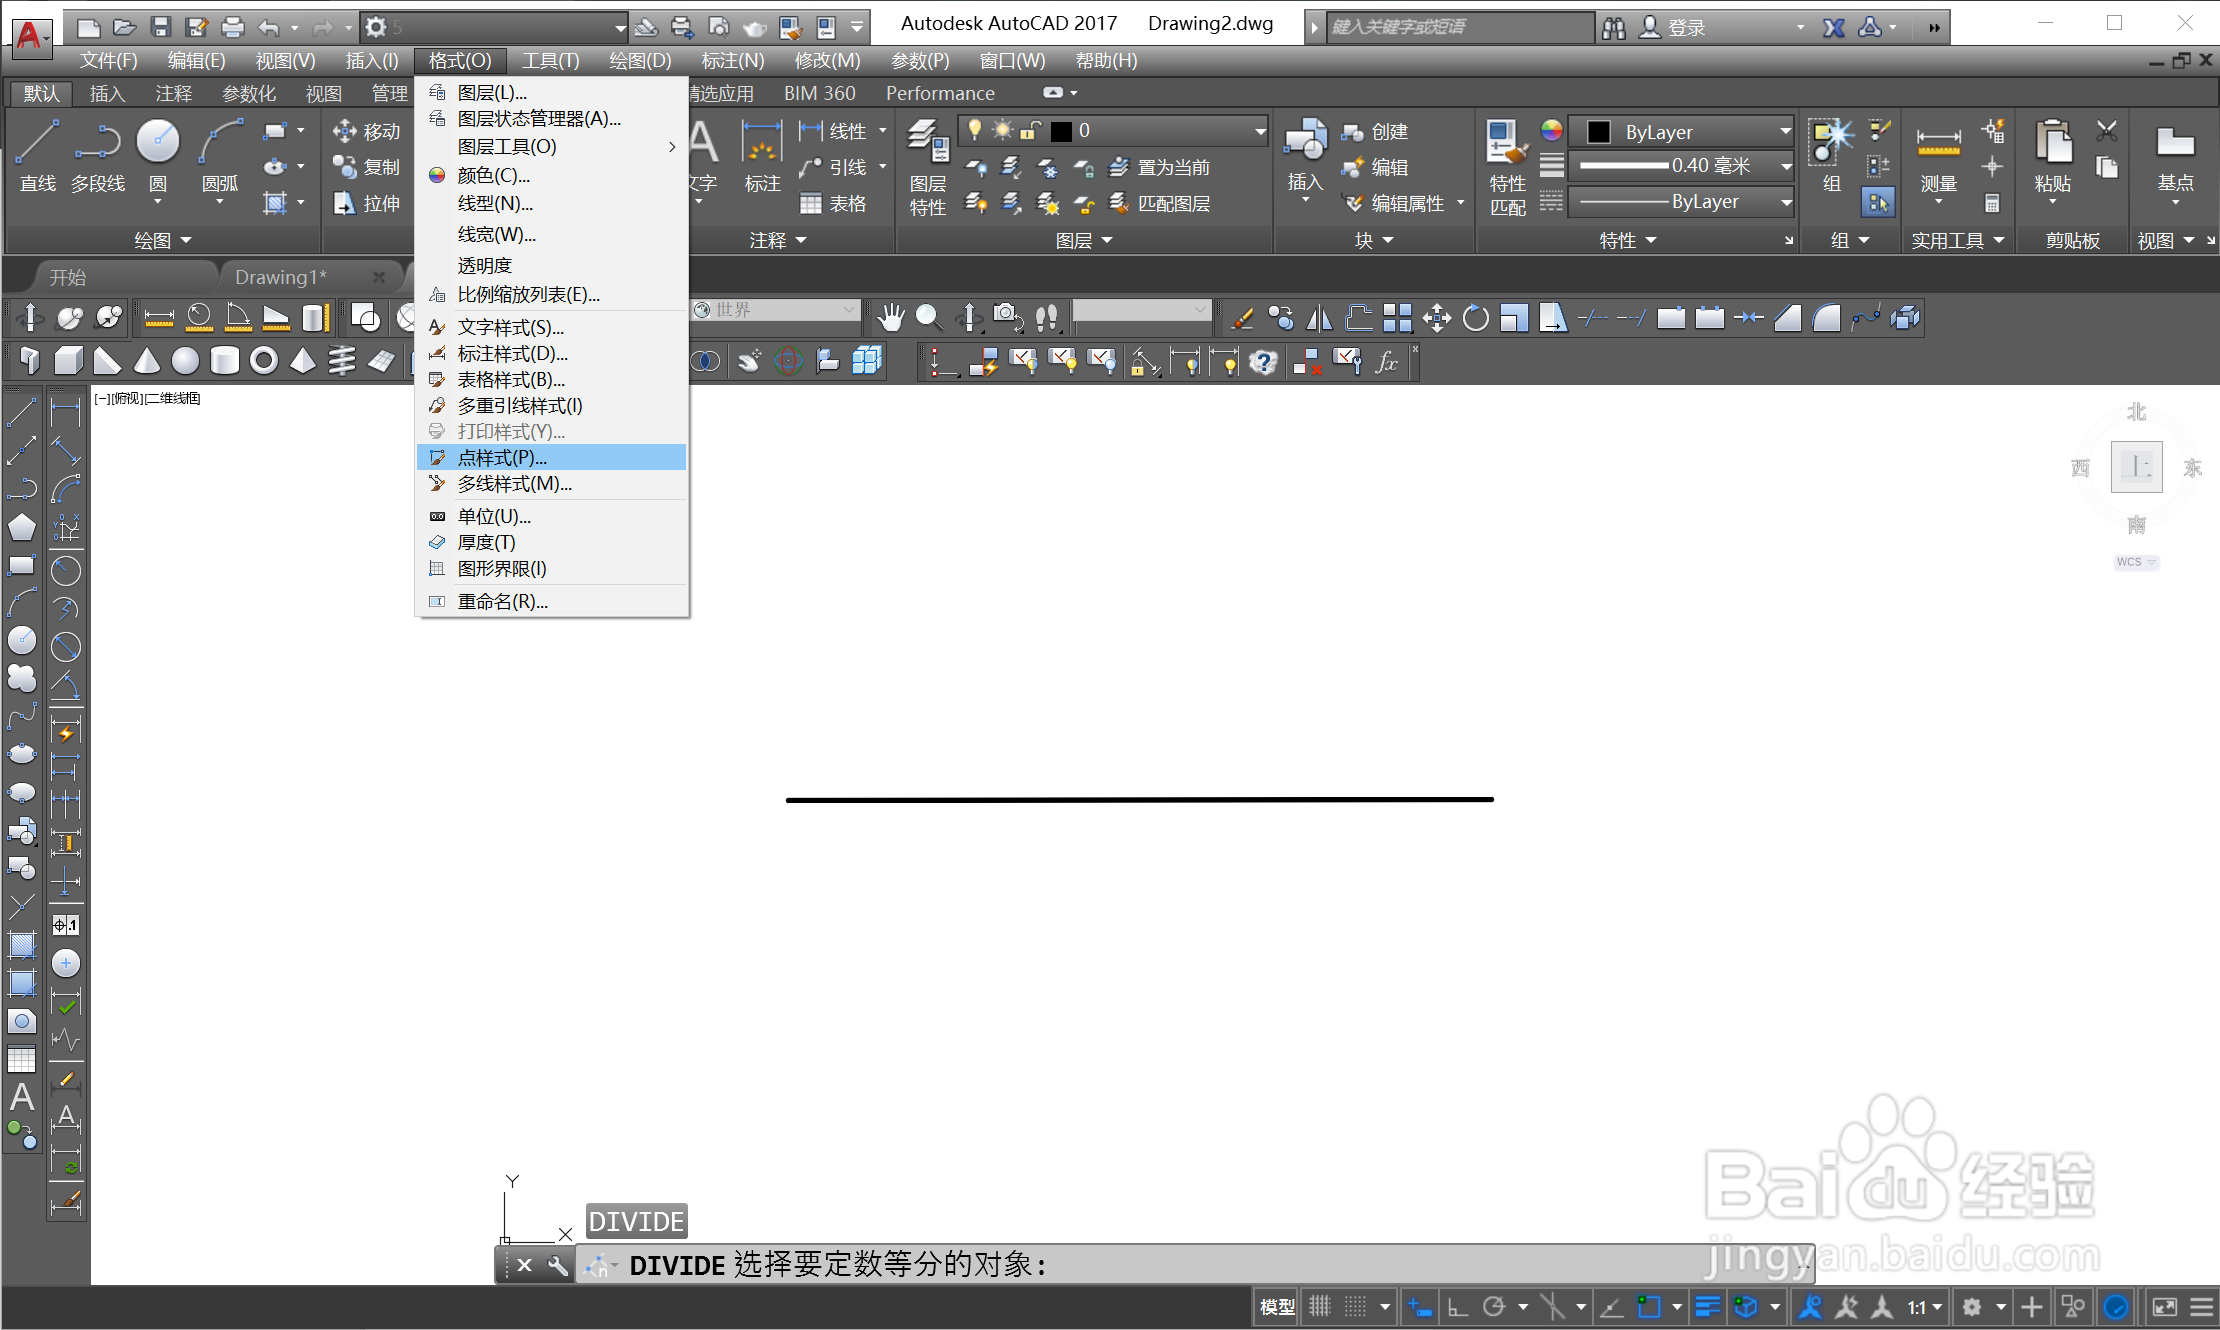The height and width of the screenshot is (1330, 2220).
Task: Select the 圆弧 arc tool
Action: 220,156
